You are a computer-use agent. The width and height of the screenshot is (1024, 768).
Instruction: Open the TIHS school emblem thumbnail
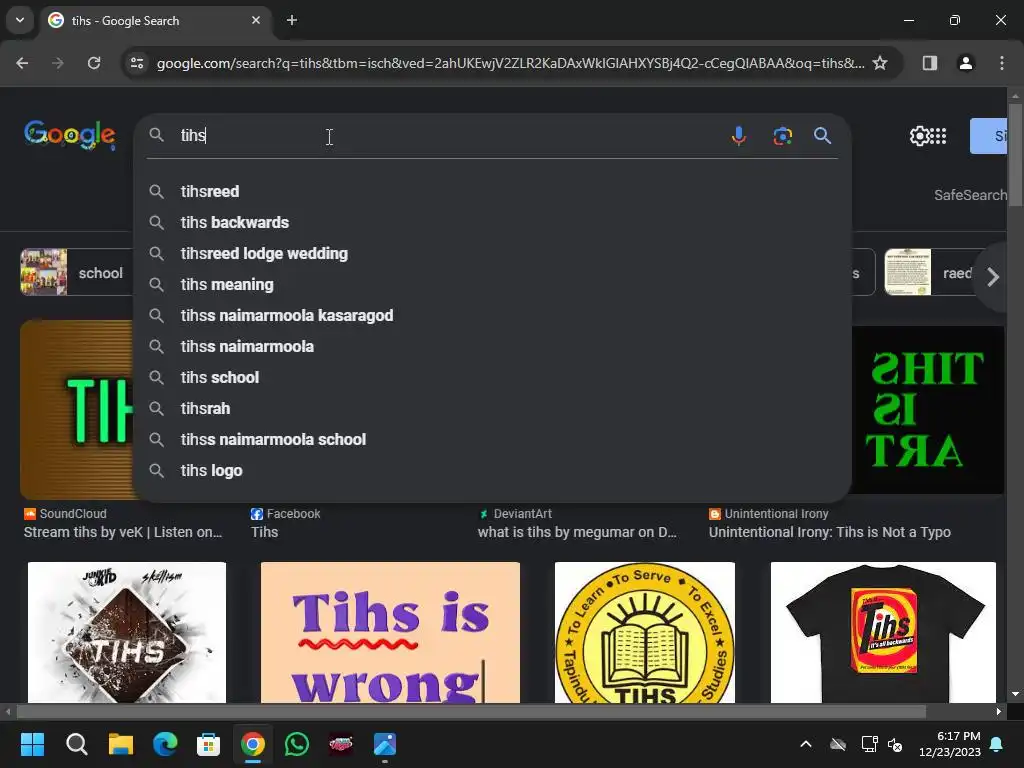pos(645,632)
